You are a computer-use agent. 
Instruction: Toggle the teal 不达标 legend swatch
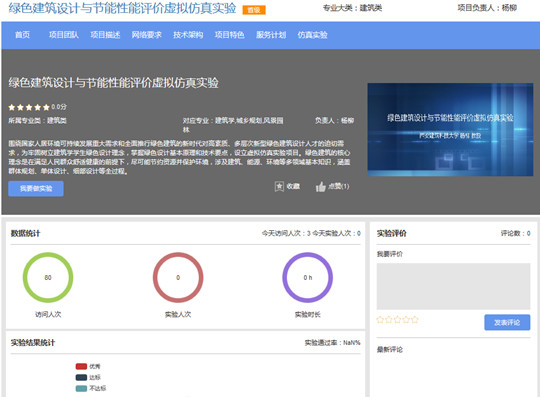click(81, 388)
